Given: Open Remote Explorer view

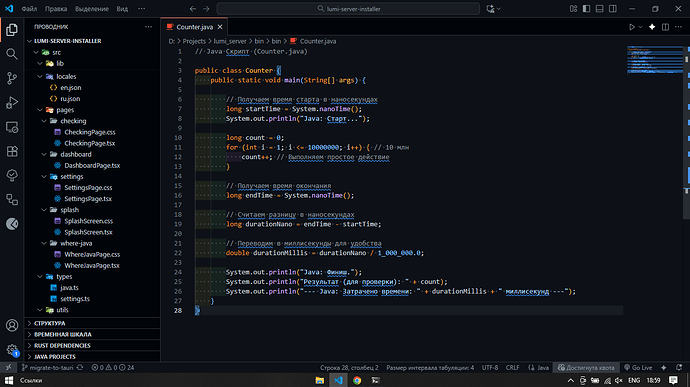Looking at the screenshot, I should tap(12, 127).
